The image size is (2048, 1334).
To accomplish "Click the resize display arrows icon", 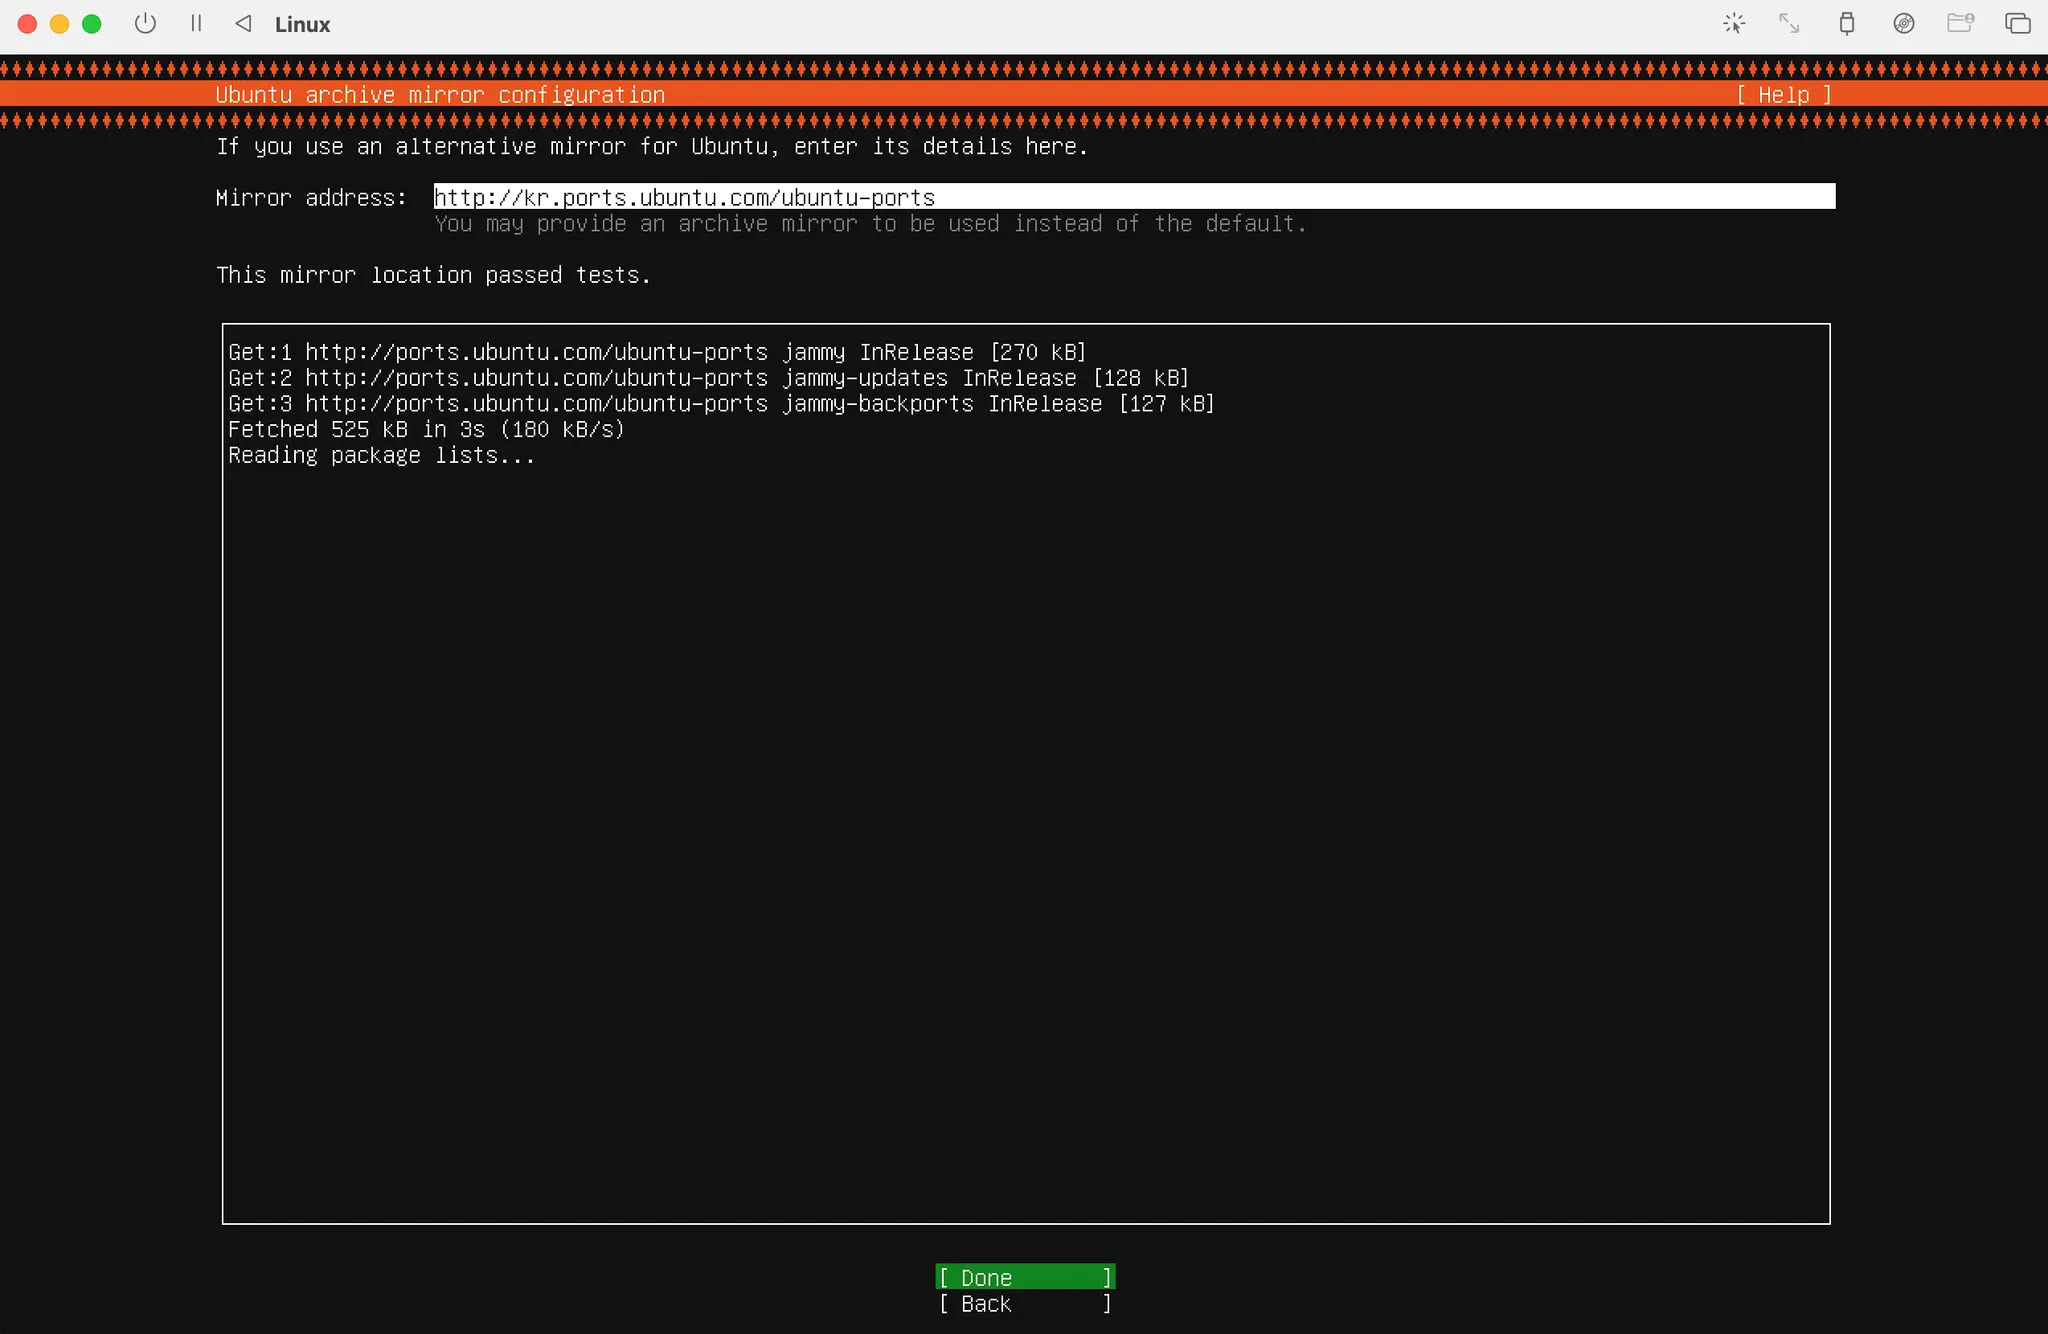I will (x=1789, y=23).
